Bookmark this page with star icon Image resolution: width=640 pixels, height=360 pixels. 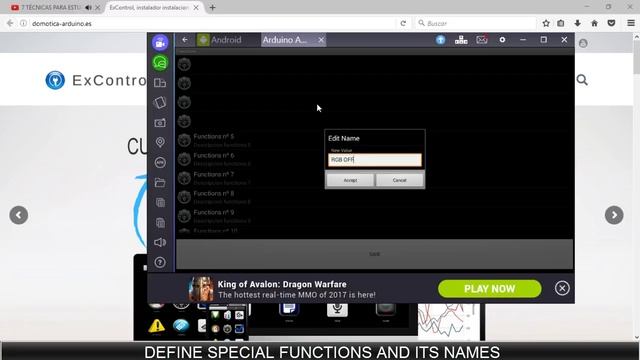(546, 23)
